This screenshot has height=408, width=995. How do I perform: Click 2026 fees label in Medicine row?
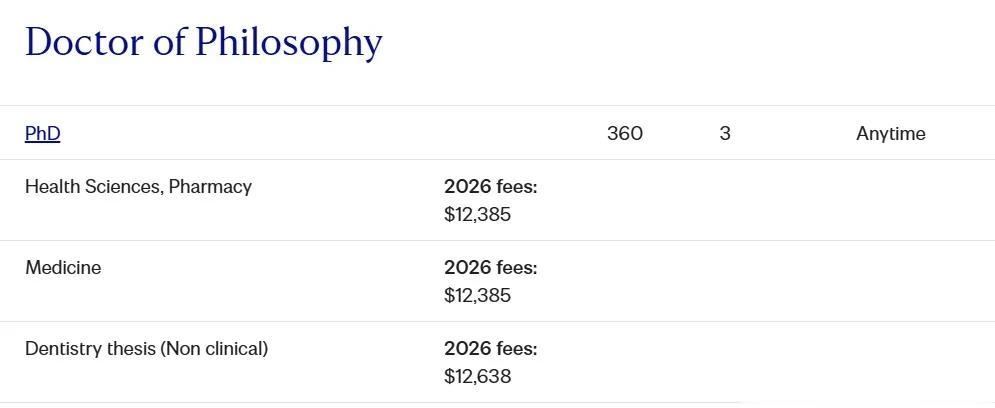click(x=490, y=268)
